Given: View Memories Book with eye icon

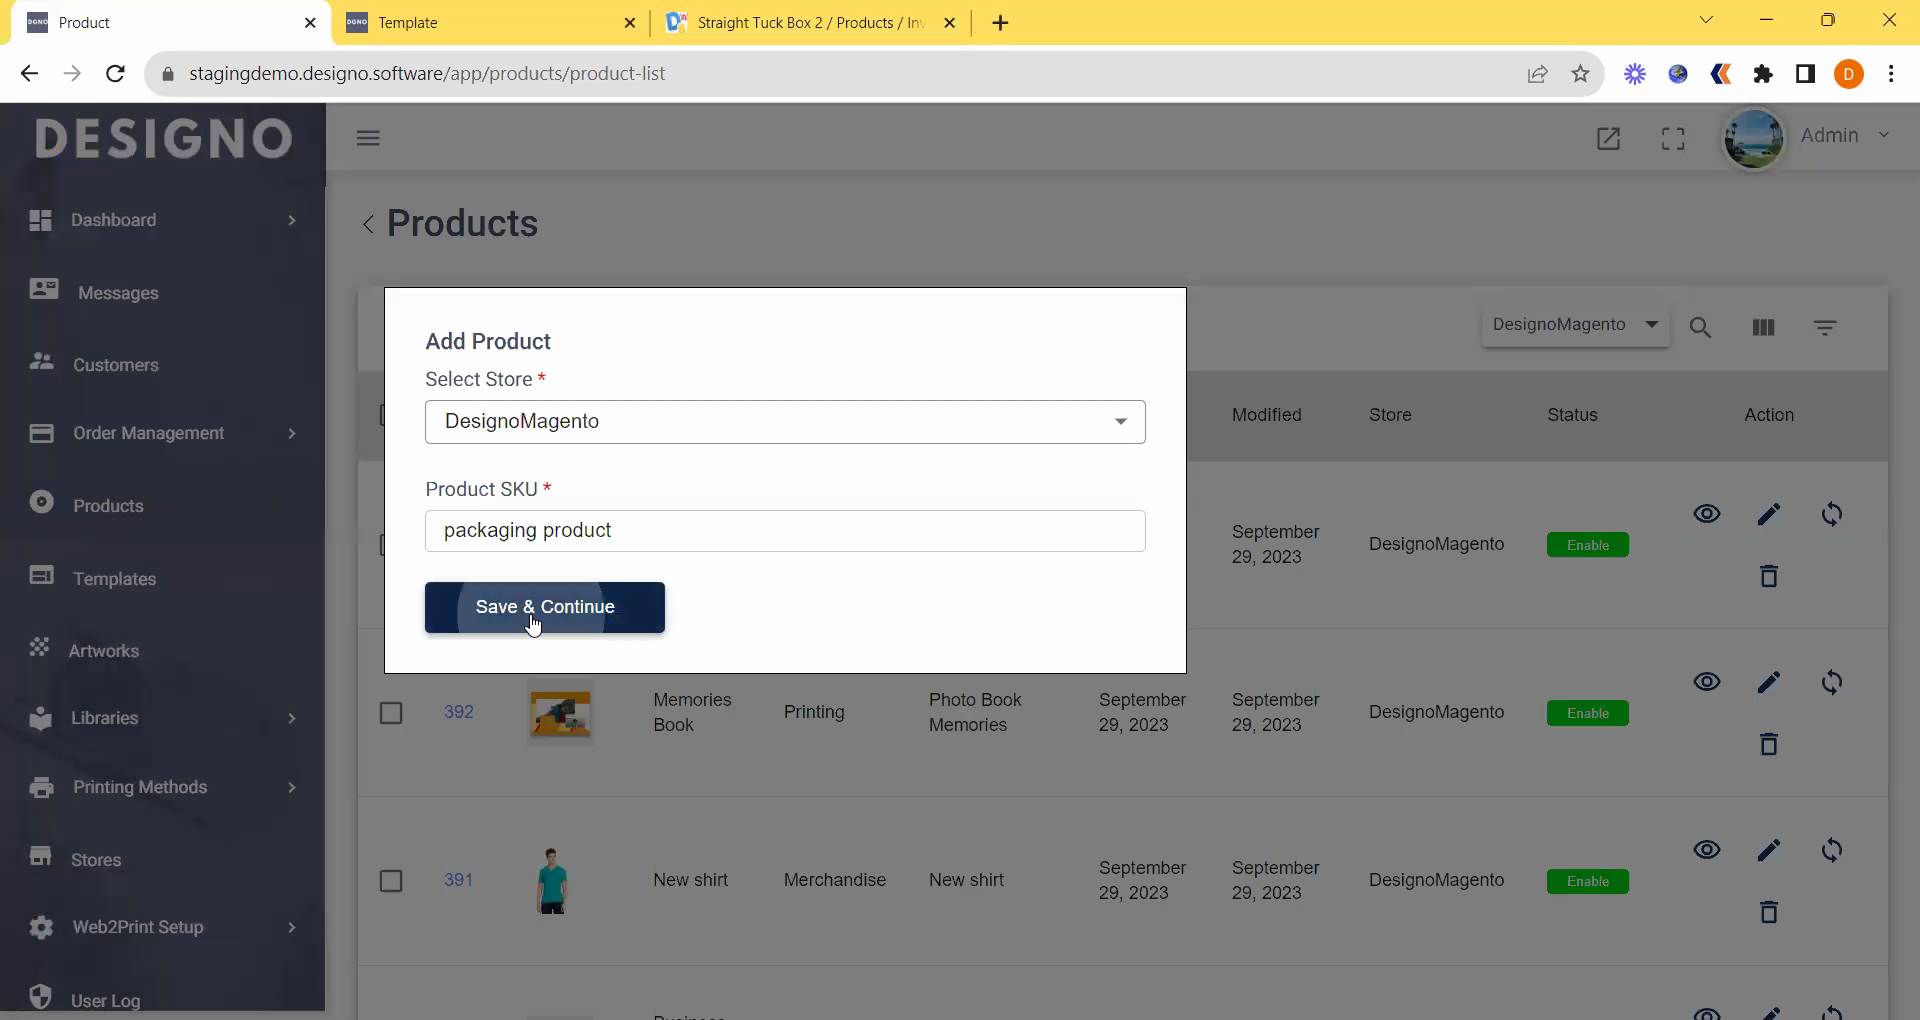Looking at the screenshot, I should 1706,682.
